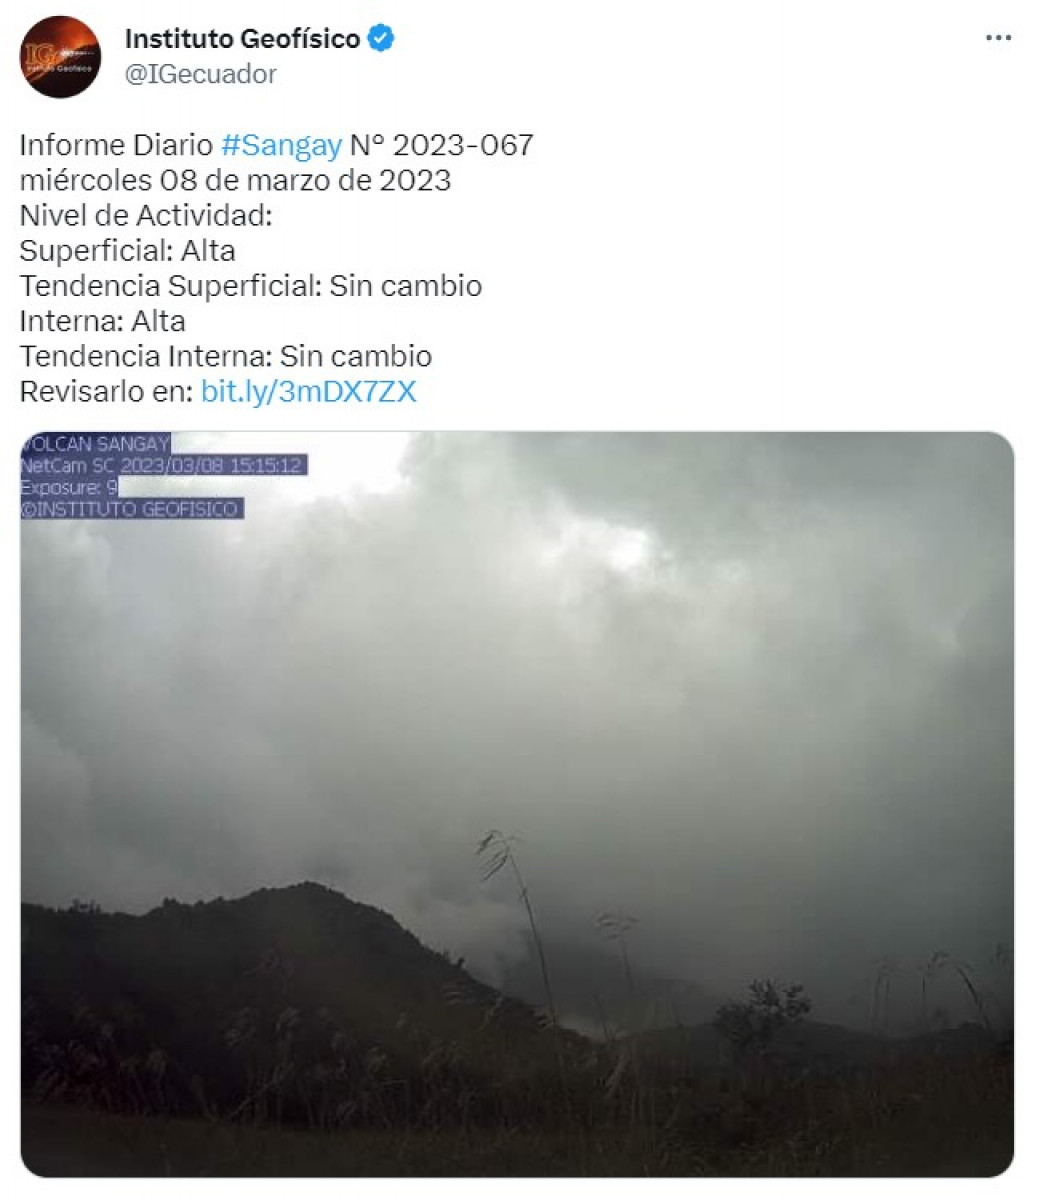1038x1200 pixels.
Task: Click the blue verified badge
Action: tap(381, 39)
